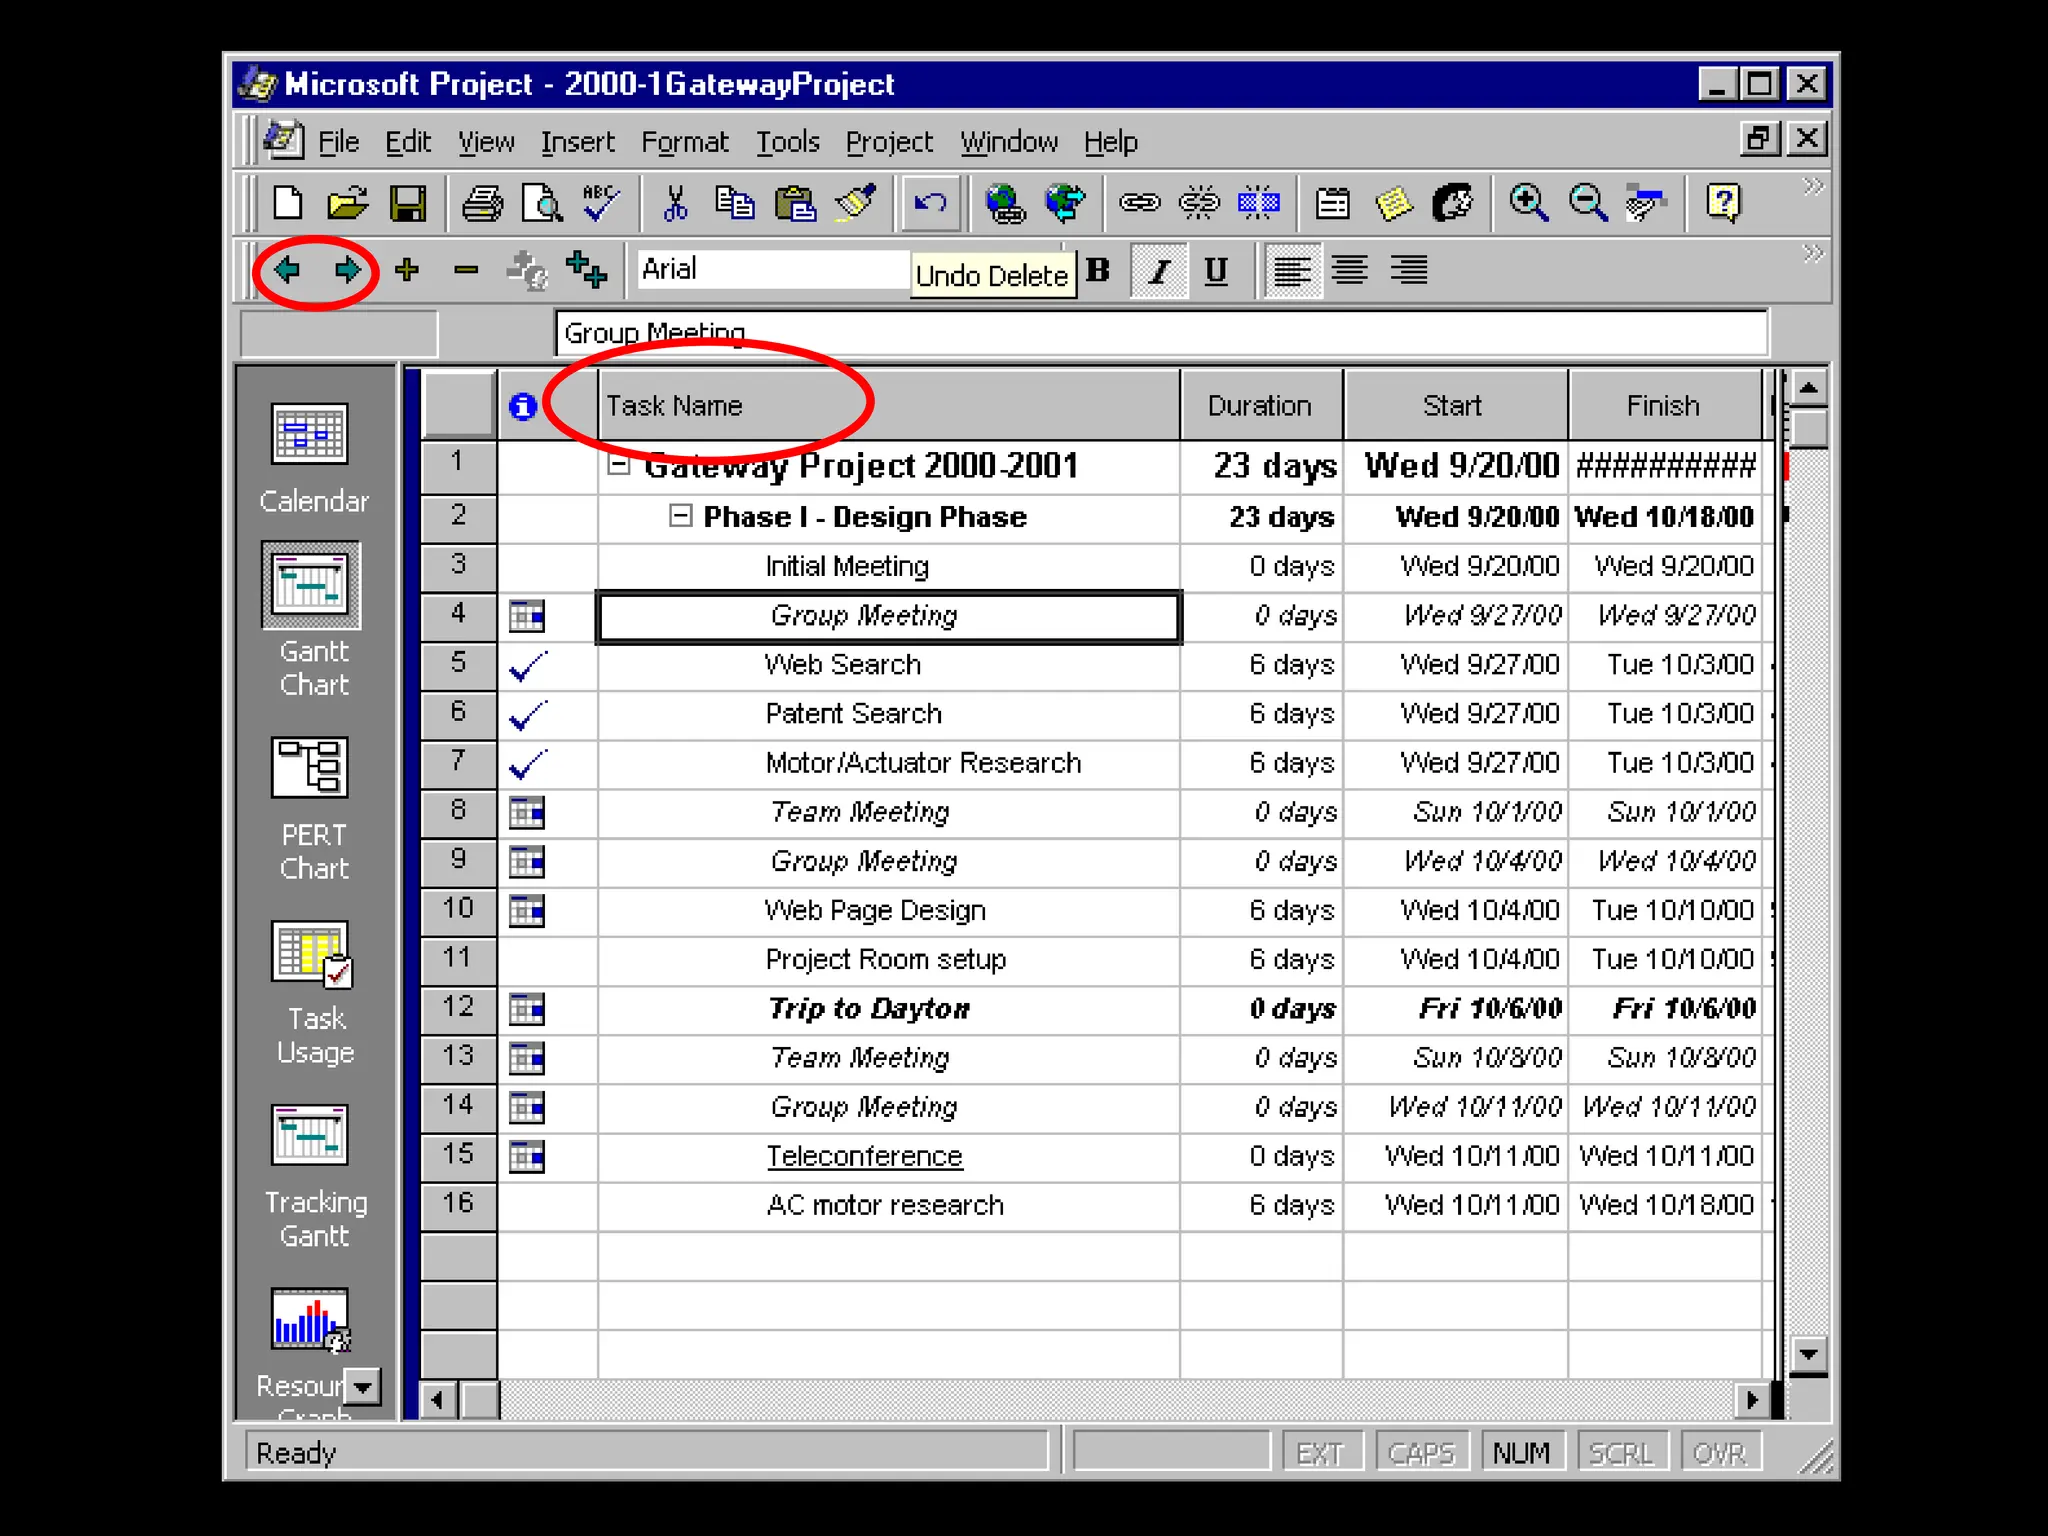Click the Outdent left green arrow
2048x1536 pixels.
[288, 270]
